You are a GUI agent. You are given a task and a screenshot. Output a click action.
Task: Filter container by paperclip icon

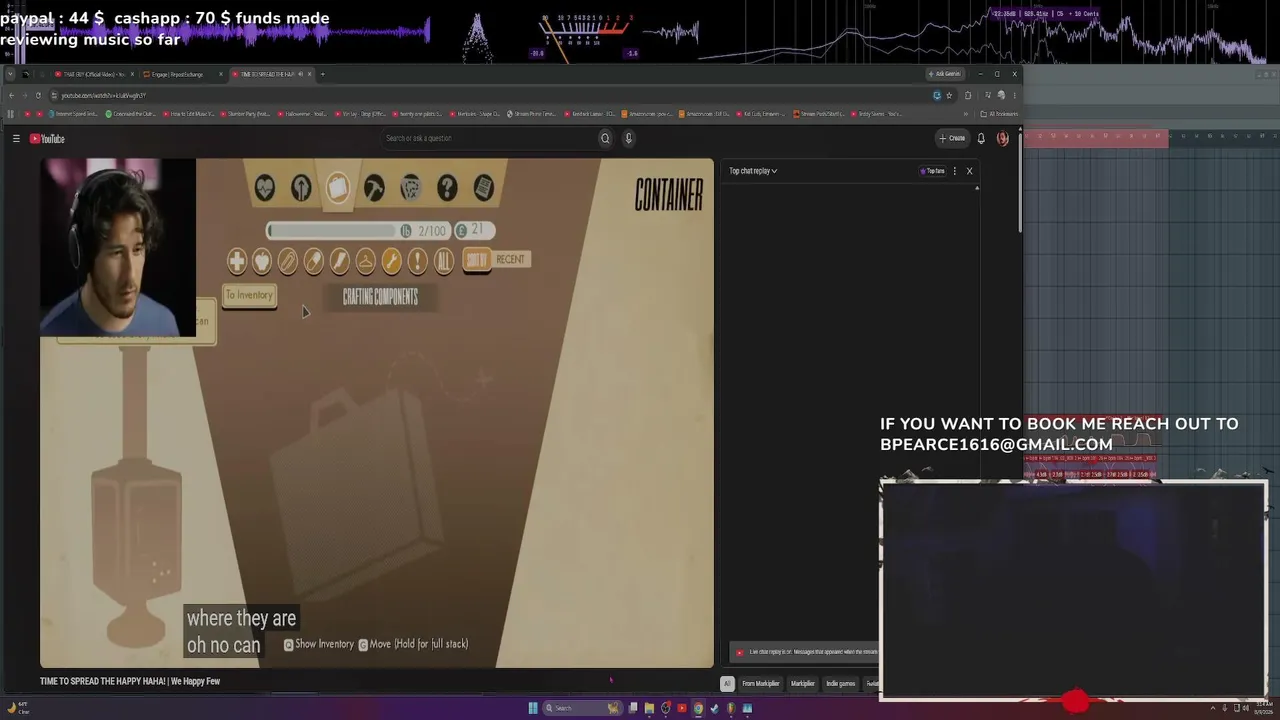coord(288,261)
